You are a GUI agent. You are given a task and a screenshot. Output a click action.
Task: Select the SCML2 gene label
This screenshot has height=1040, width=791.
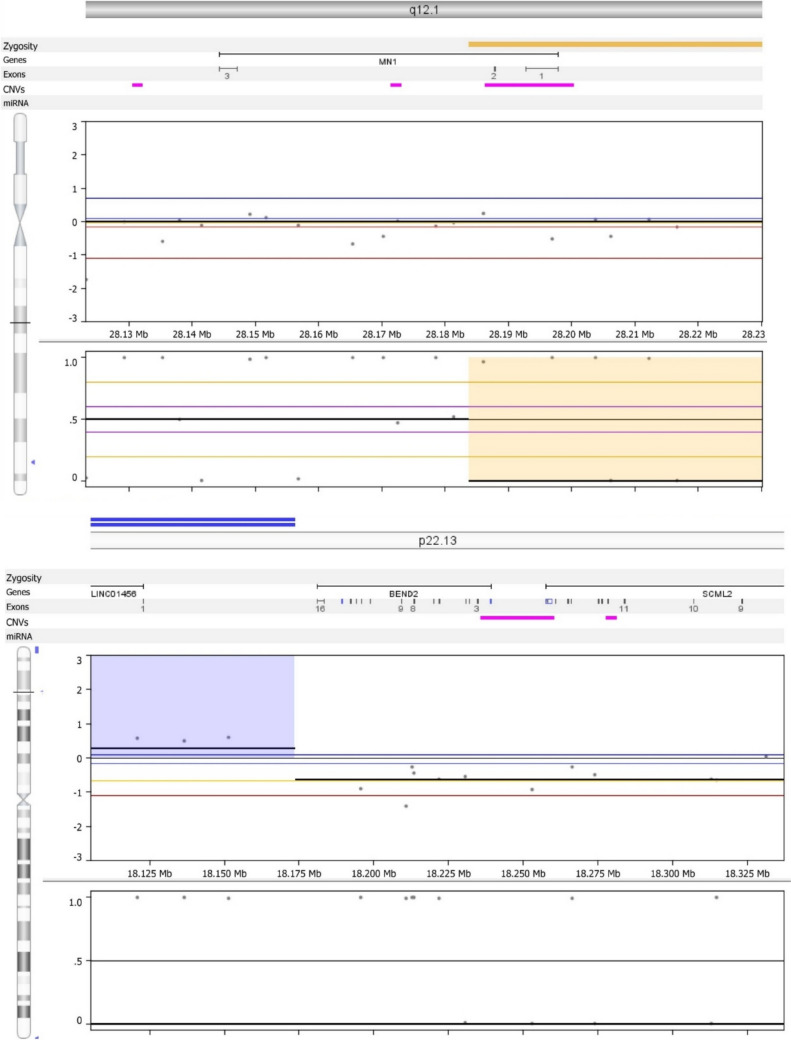pyautogui.click(x=717, y=594)
